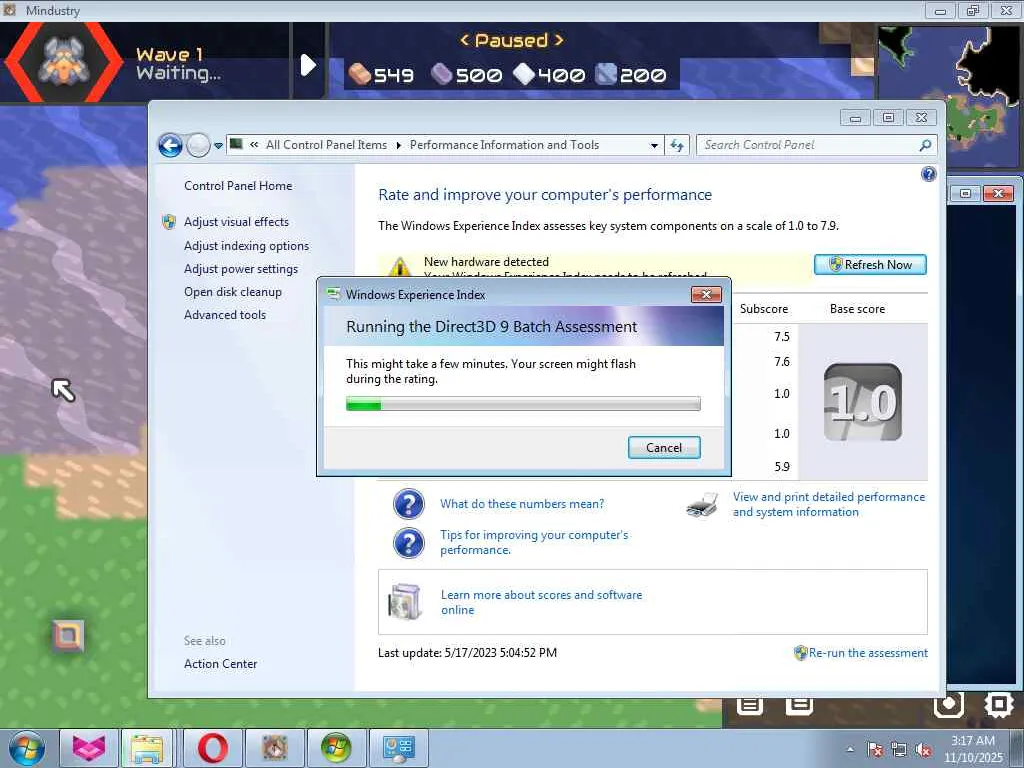
Task: Click the muted volume tray icon
Action: click(923, 750)
